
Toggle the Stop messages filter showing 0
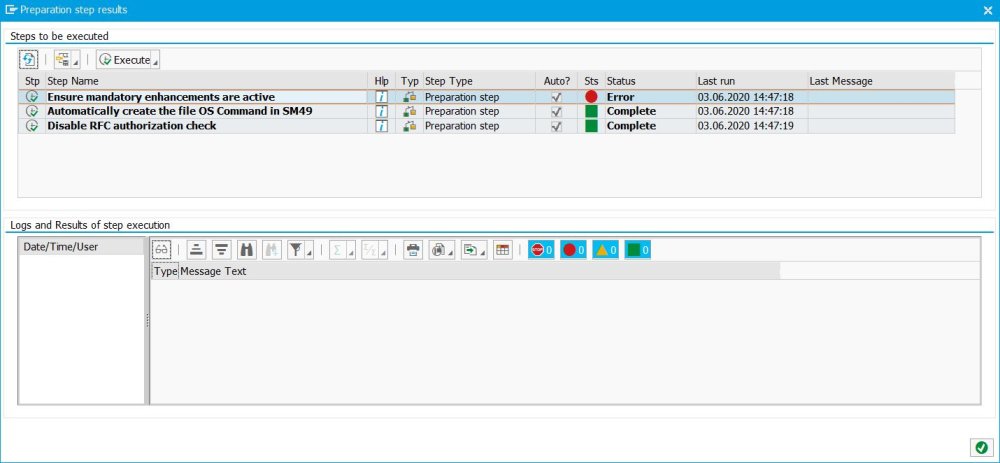(541, 250)
